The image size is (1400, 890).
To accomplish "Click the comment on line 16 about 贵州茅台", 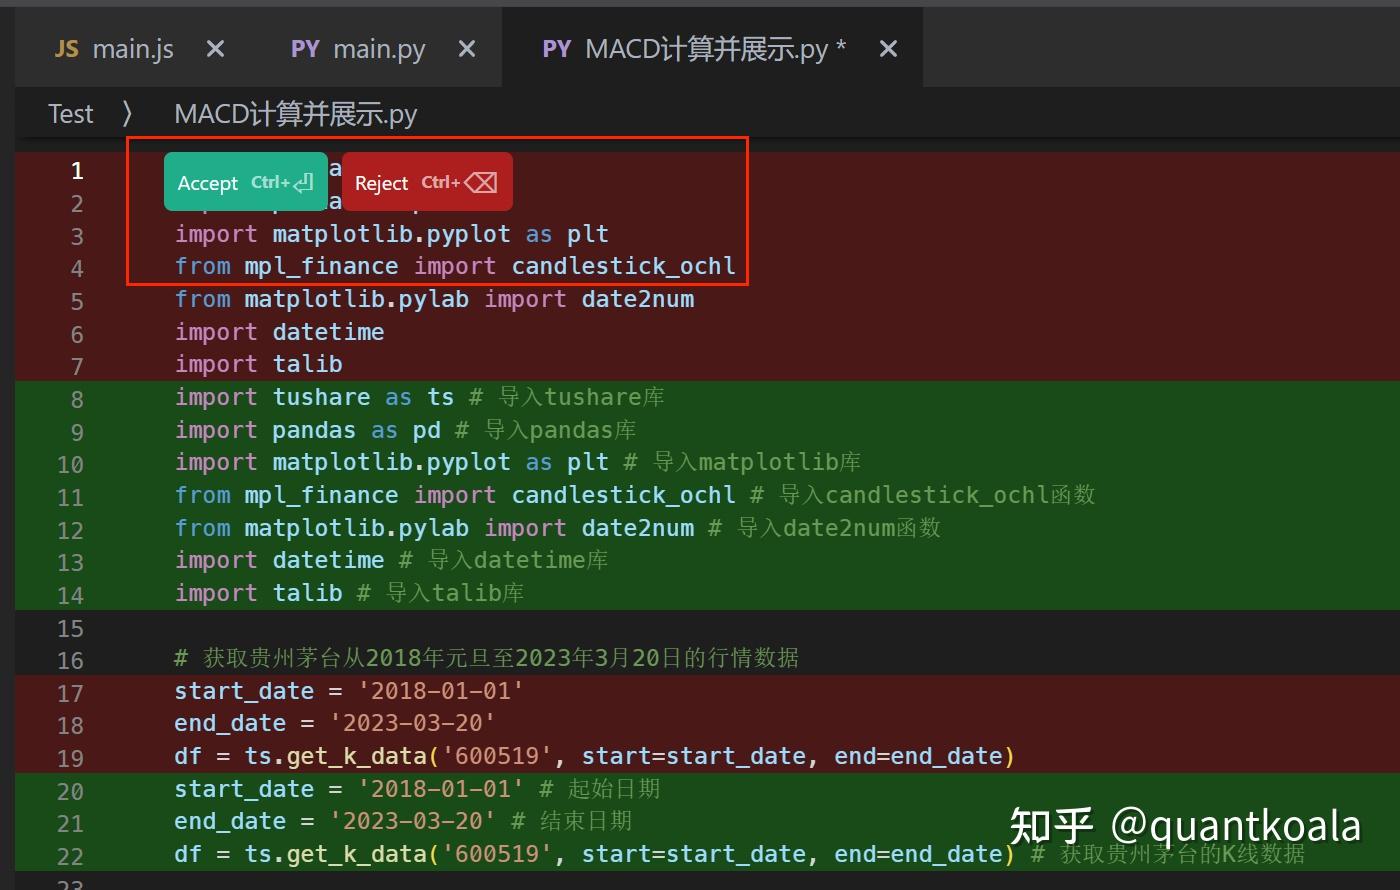I will 487,658.
